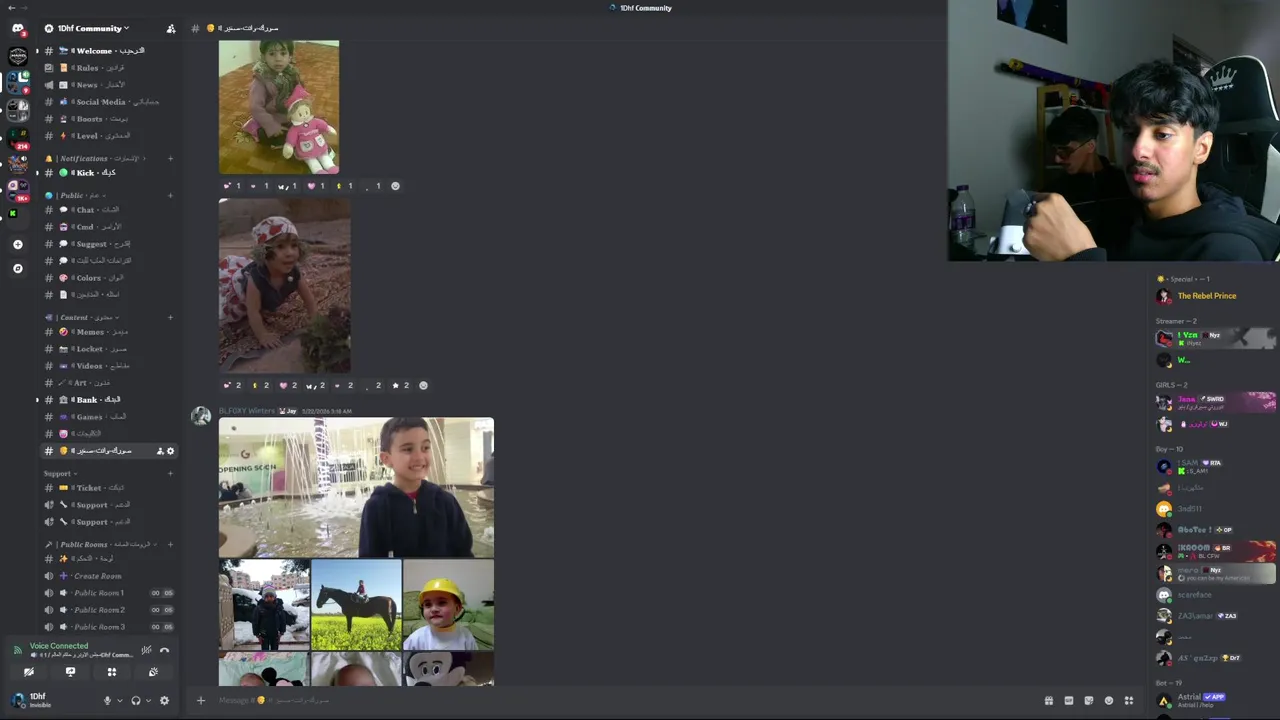
Task: Open Discord direct messages home icon
Action: (17, 28)
